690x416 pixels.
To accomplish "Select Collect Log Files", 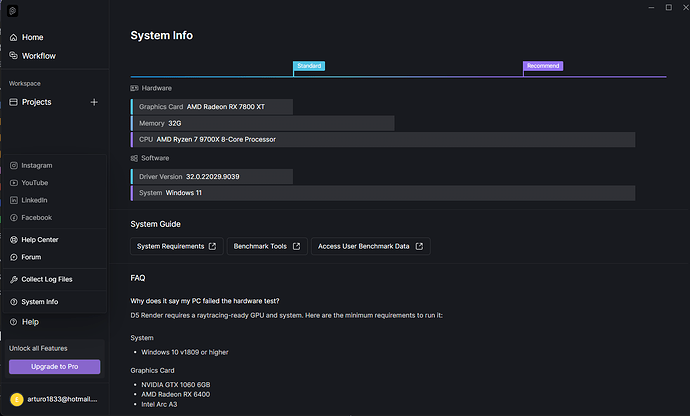I will pos(46,280).
